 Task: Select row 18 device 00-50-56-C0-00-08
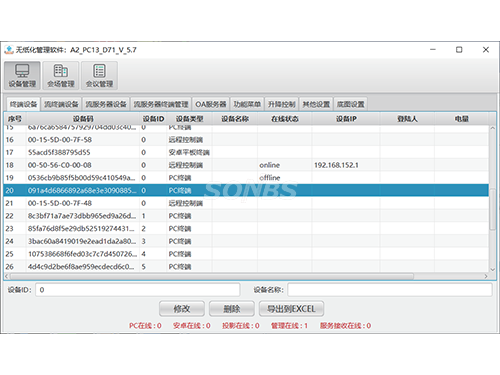247,165
